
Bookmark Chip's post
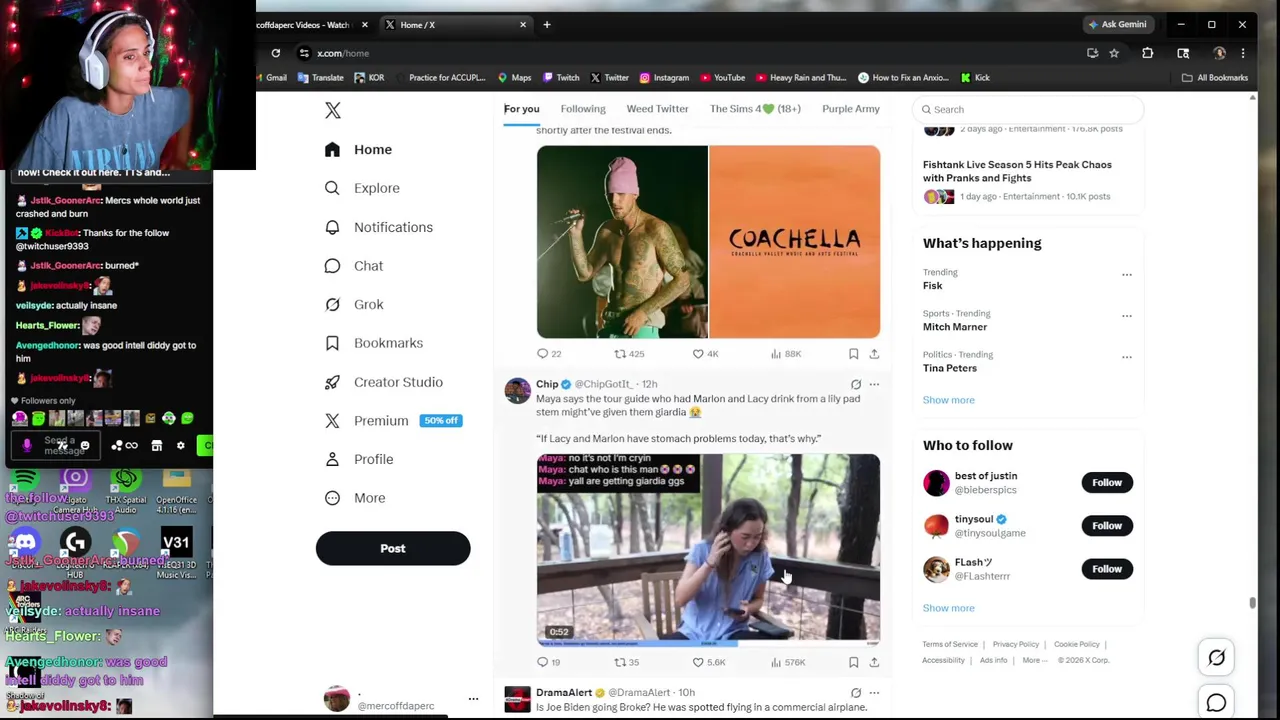click(x=853, y=662)
